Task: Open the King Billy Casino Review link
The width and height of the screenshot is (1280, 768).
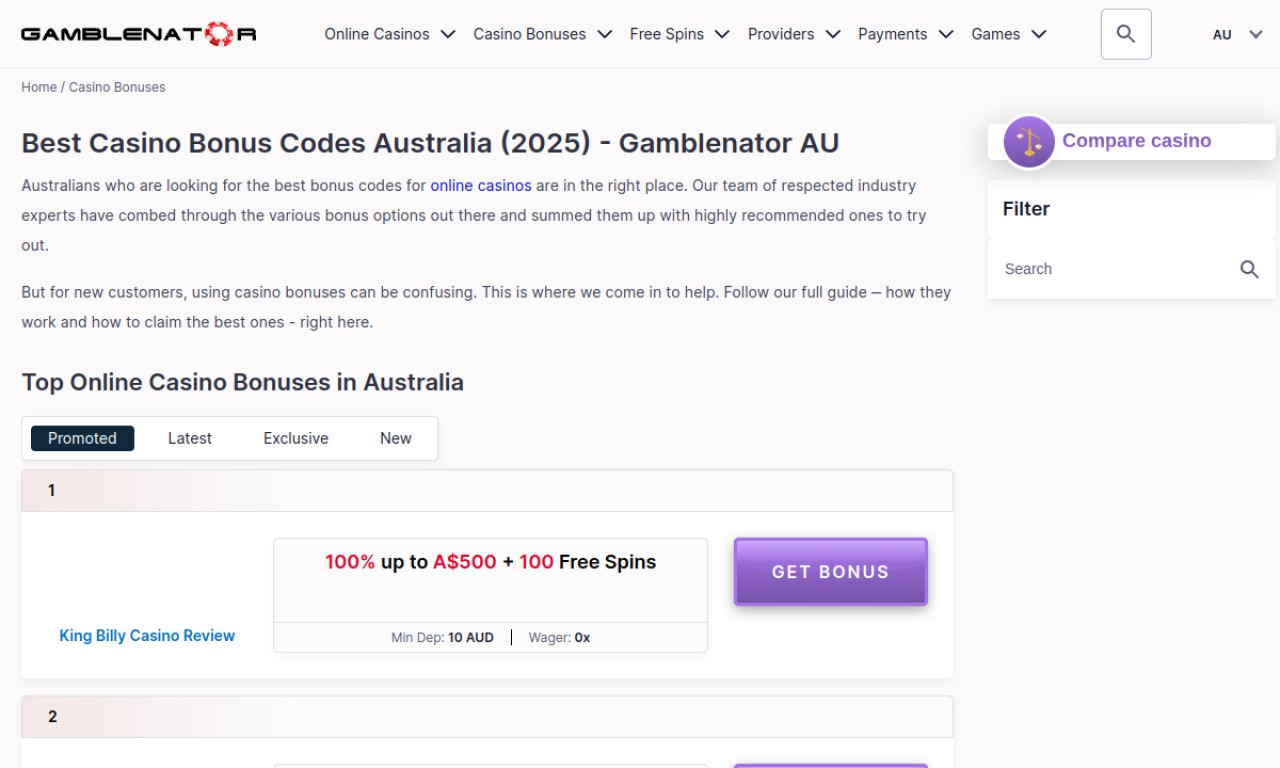Action: (147, 635)
